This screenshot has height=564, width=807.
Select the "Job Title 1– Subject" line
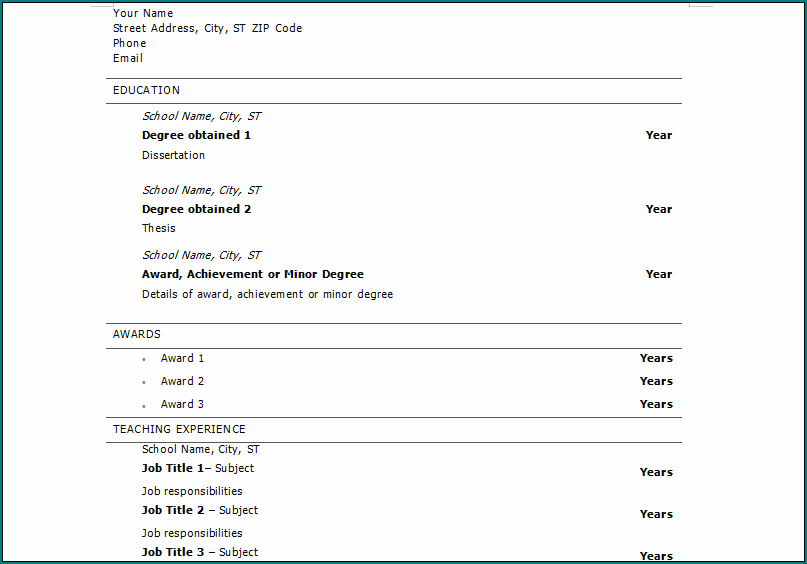pyautogui.click(x=198, y=468)
